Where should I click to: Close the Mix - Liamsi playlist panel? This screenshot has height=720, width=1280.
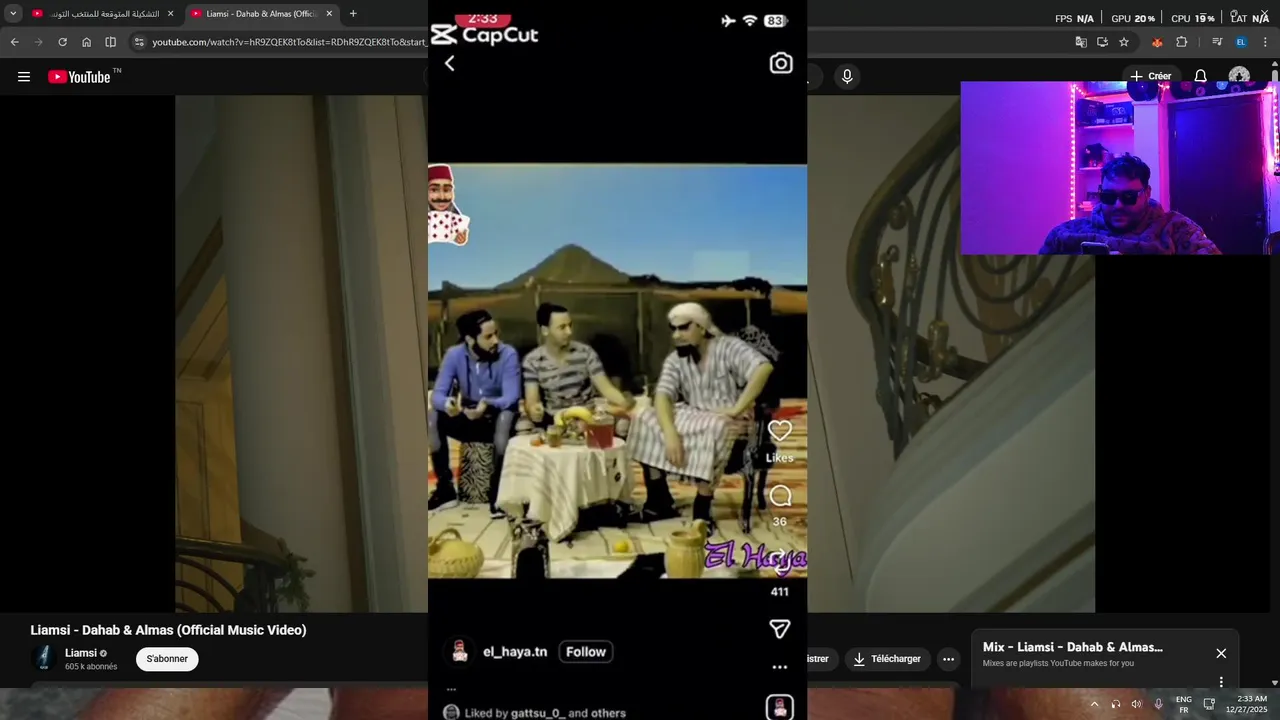click(x=1221, y=653)
